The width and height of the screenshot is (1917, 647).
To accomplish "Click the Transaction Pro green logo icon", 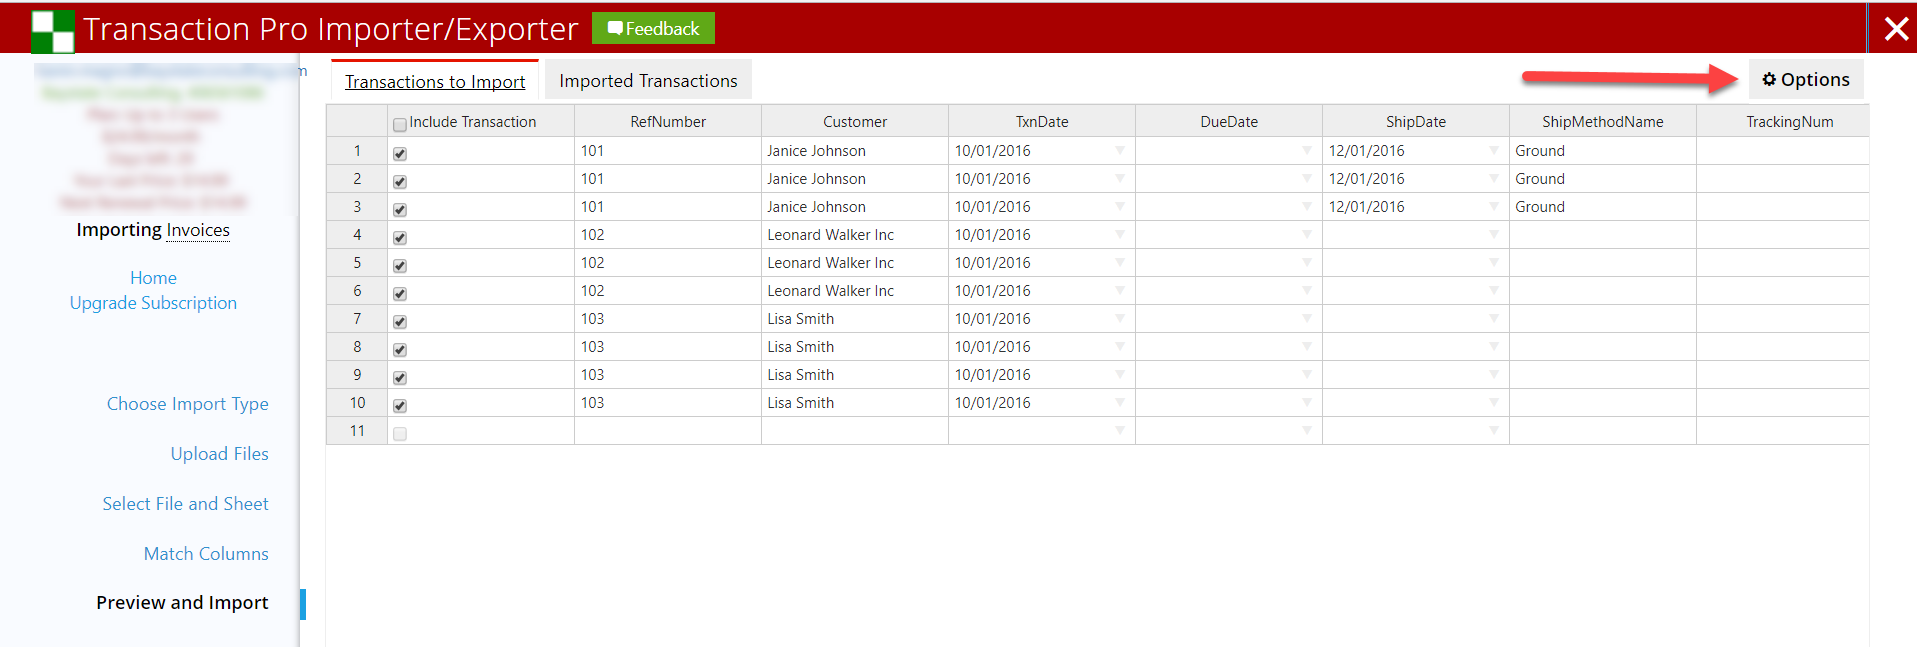I will click(53, 30).
